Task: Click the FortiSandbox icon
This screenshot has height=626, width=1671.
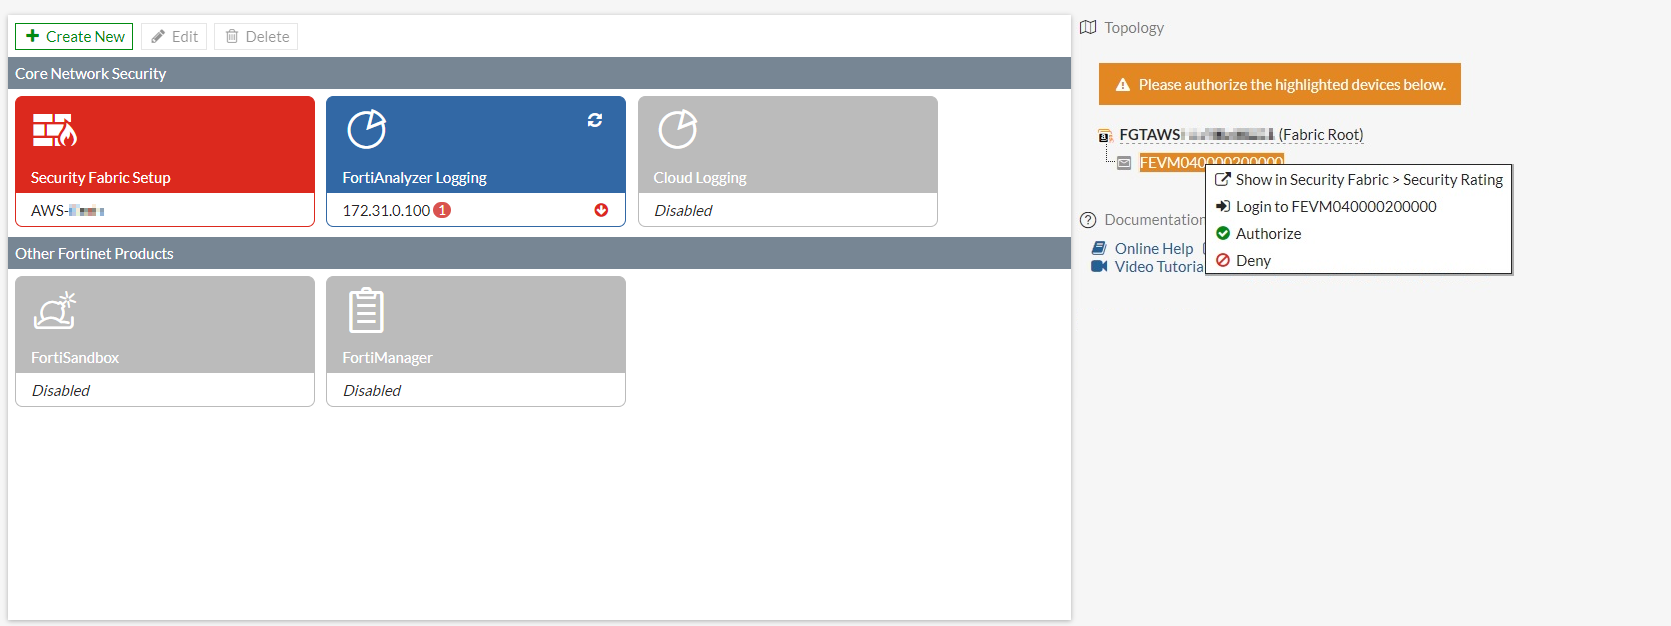Action: (55, 310)
